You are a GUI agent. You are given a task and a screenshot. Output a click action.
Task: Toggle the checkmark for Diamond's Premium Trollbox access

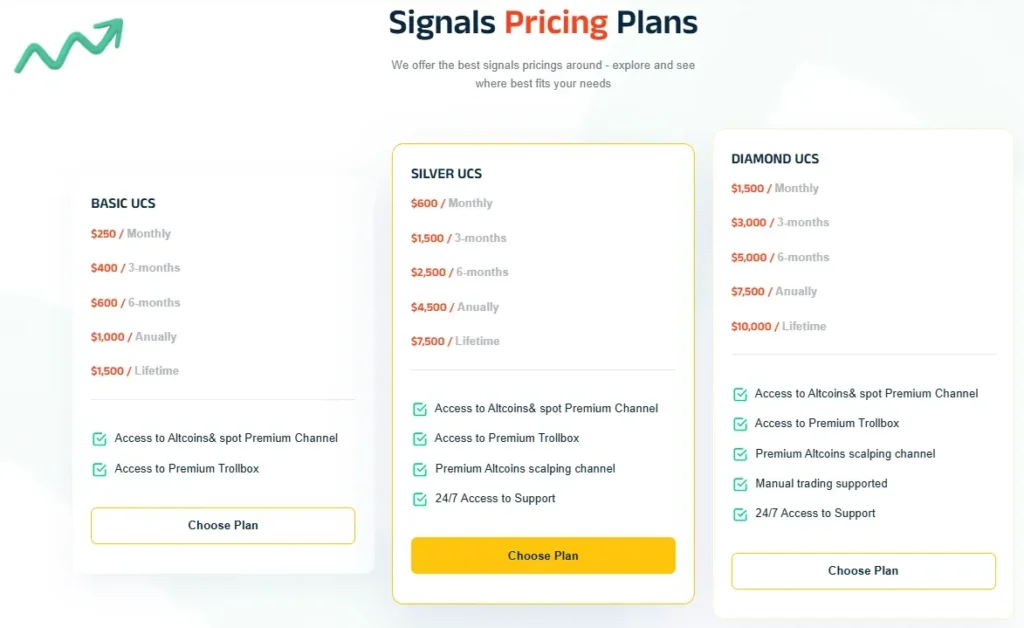[739, 423]
